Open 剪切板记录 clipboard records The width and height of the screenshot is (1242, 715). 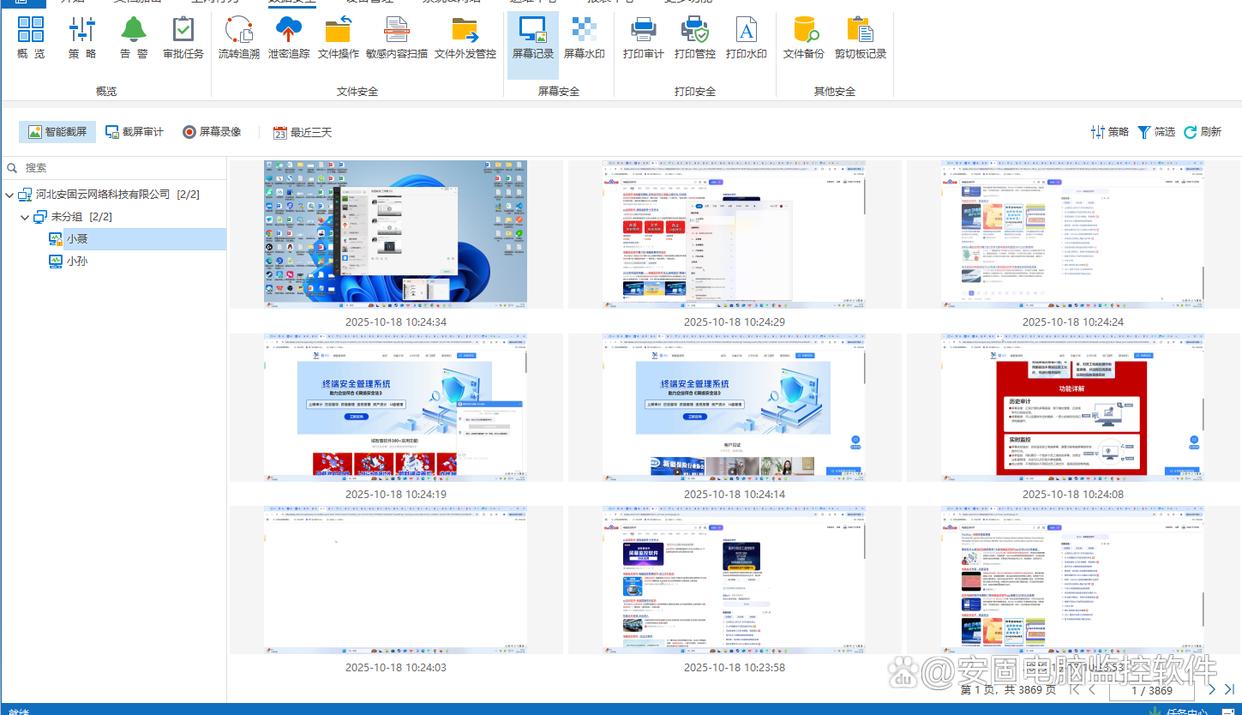pyautogui.click(x=860, y=38)
